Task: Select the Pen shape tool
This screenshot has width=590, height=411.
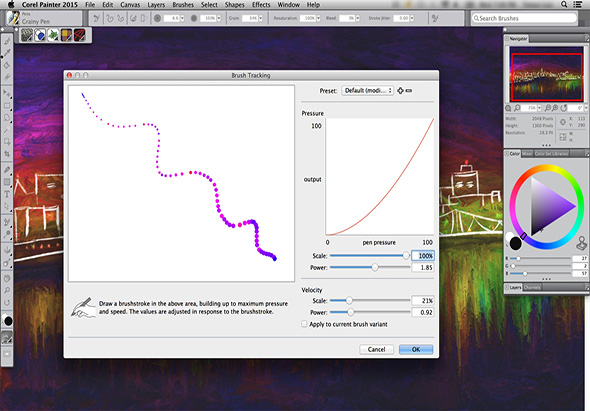Action: coord(7,170)
